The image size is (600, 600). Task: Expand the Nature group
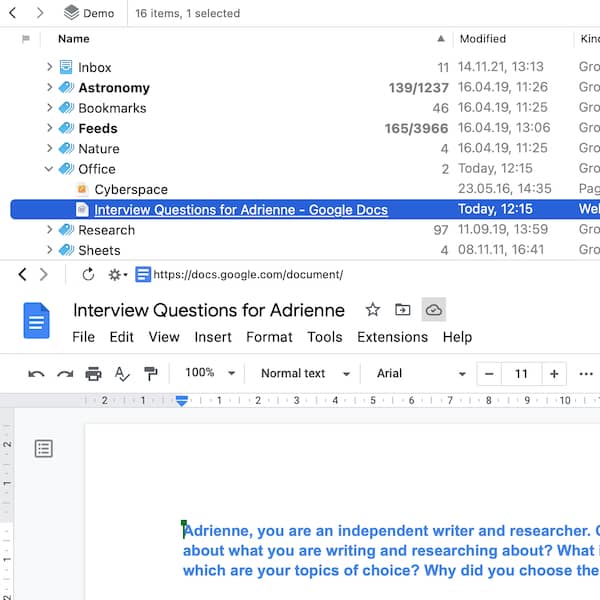[x=49, y=148]
